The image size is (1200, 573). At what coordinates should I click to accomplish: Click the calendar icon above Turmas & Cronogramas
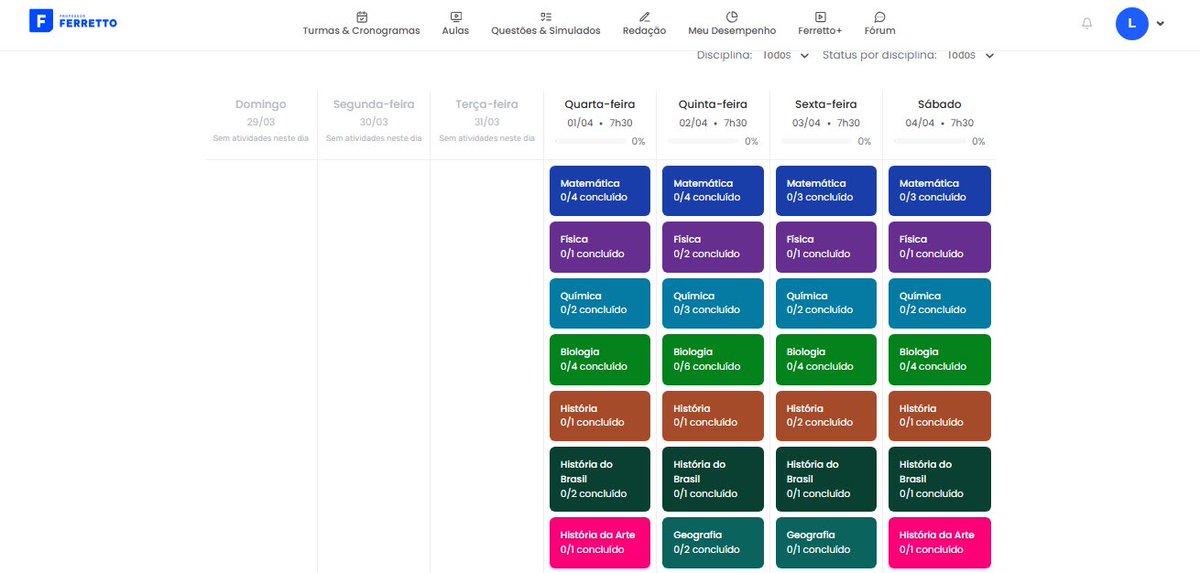coord(362,16)
